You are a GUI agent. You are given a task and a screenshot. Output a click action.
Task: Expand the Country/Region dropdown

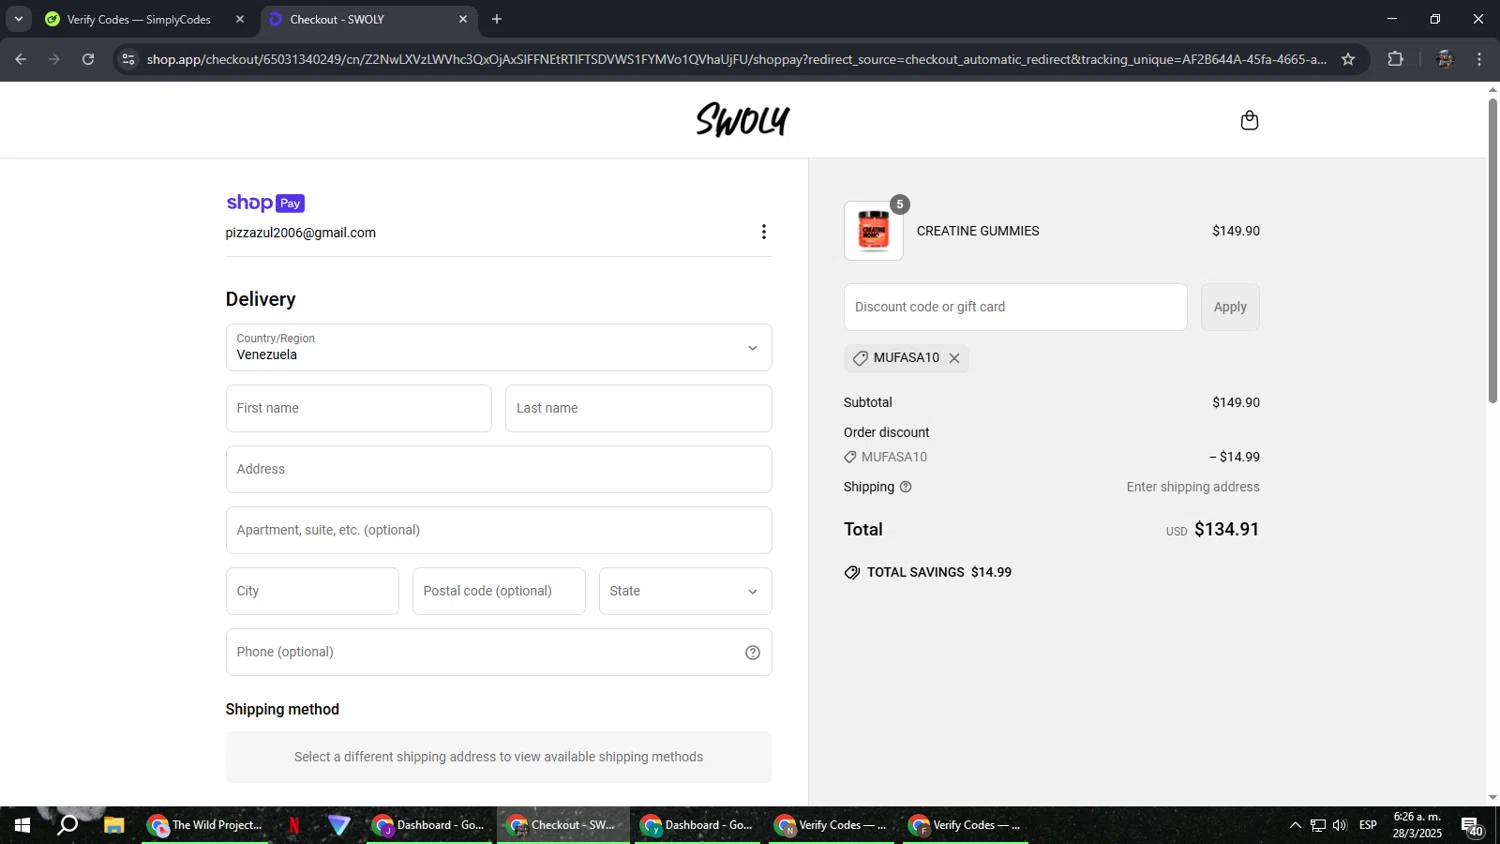[499, 348]
